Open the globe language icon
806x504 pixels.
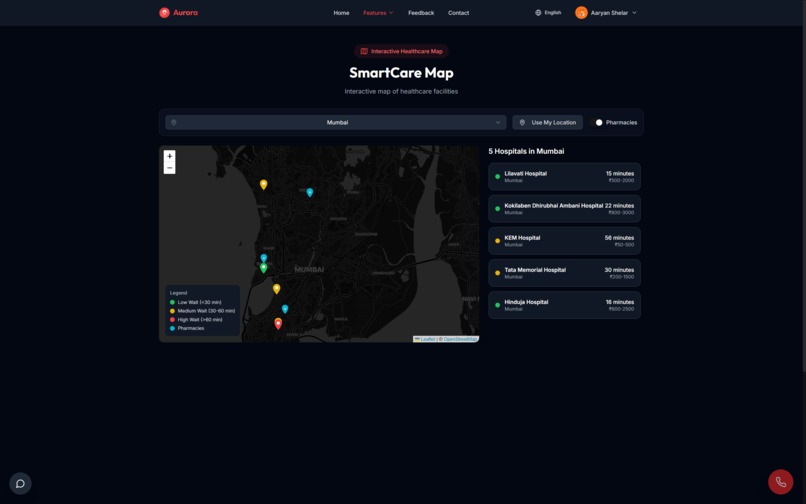point(538,13)
